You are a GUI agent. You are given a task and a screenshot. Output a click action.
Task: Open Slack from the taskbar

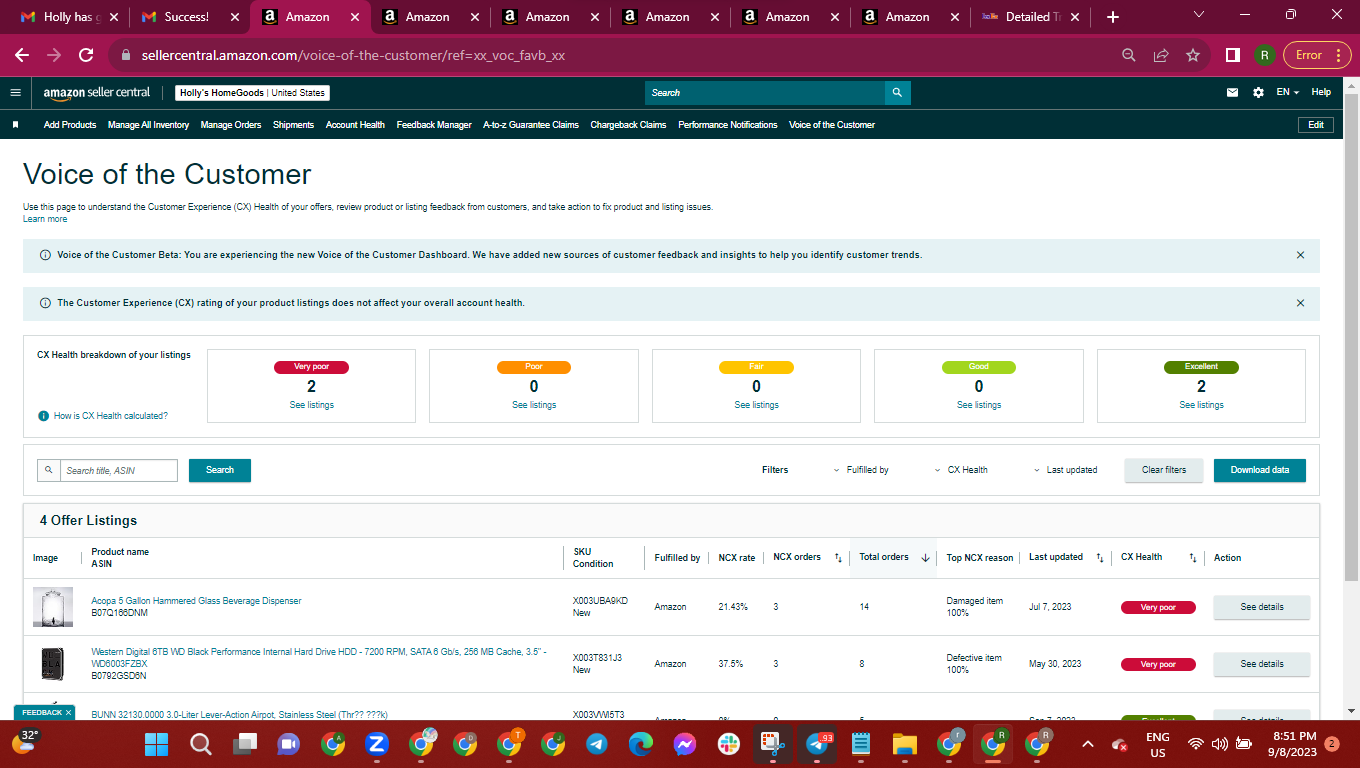click(729, 744)
